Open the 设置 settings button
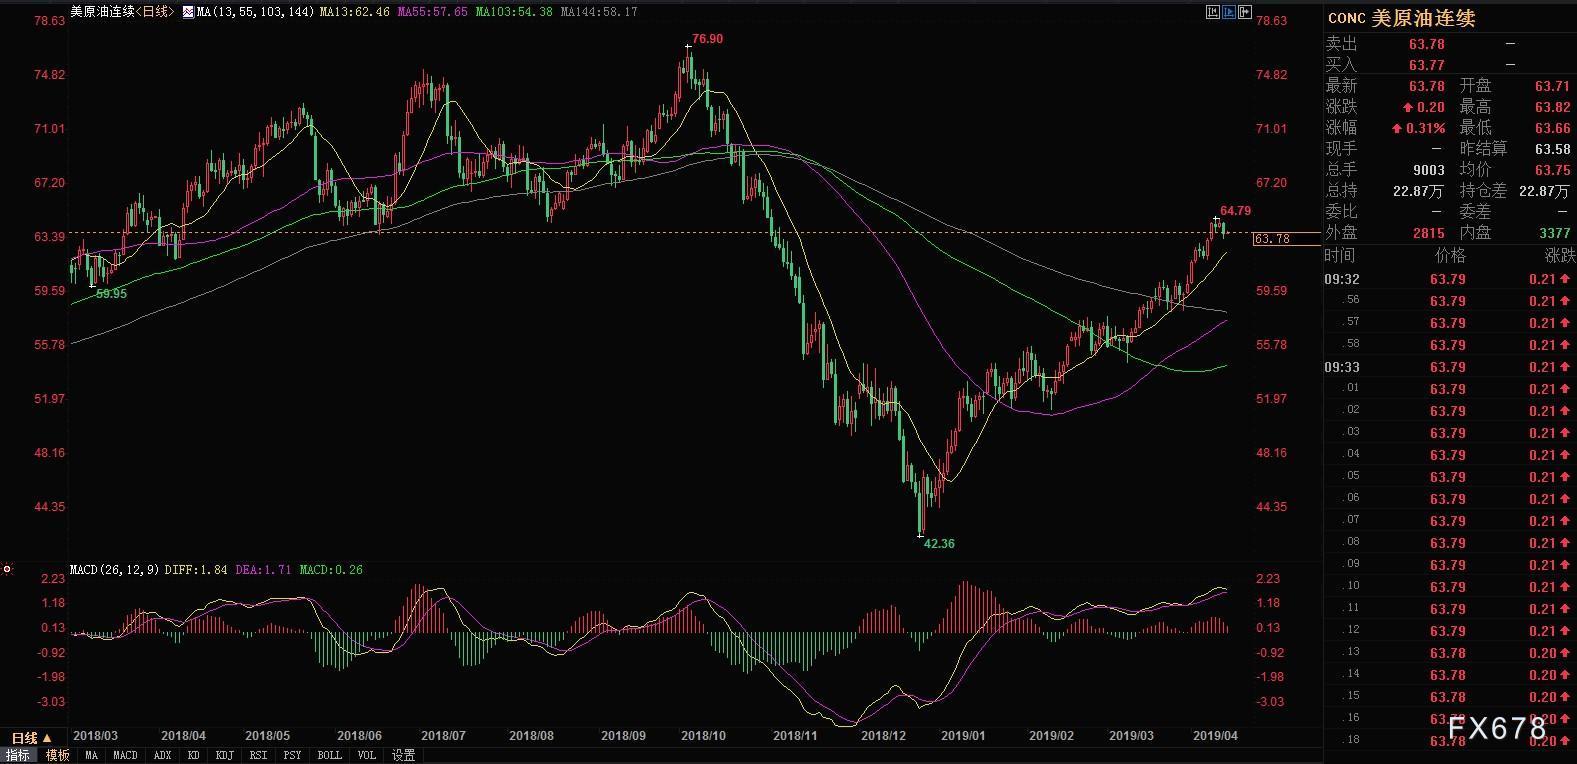The image size is (1577, 764). pos(403,756)
